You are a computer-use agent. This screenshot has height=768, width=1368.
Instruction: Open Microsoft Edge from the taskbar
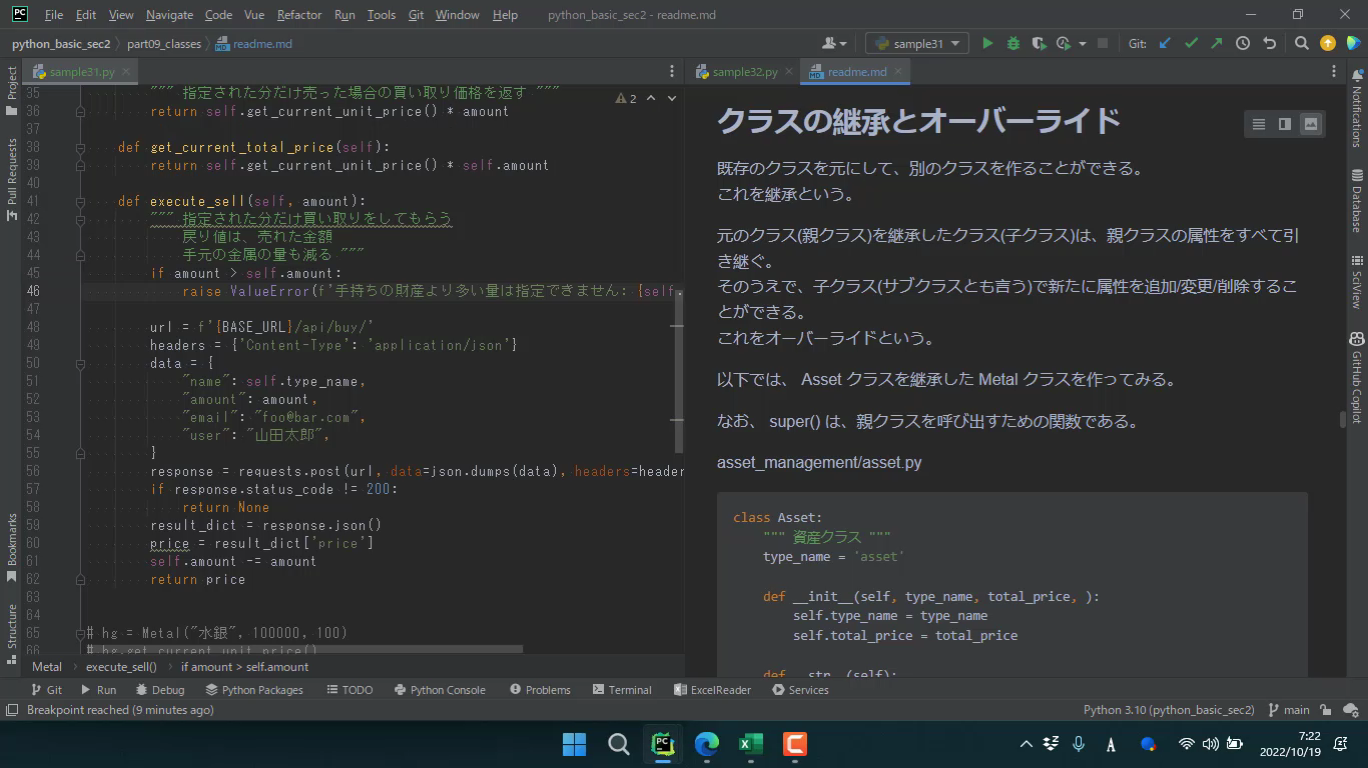click(x=707, y=744)
